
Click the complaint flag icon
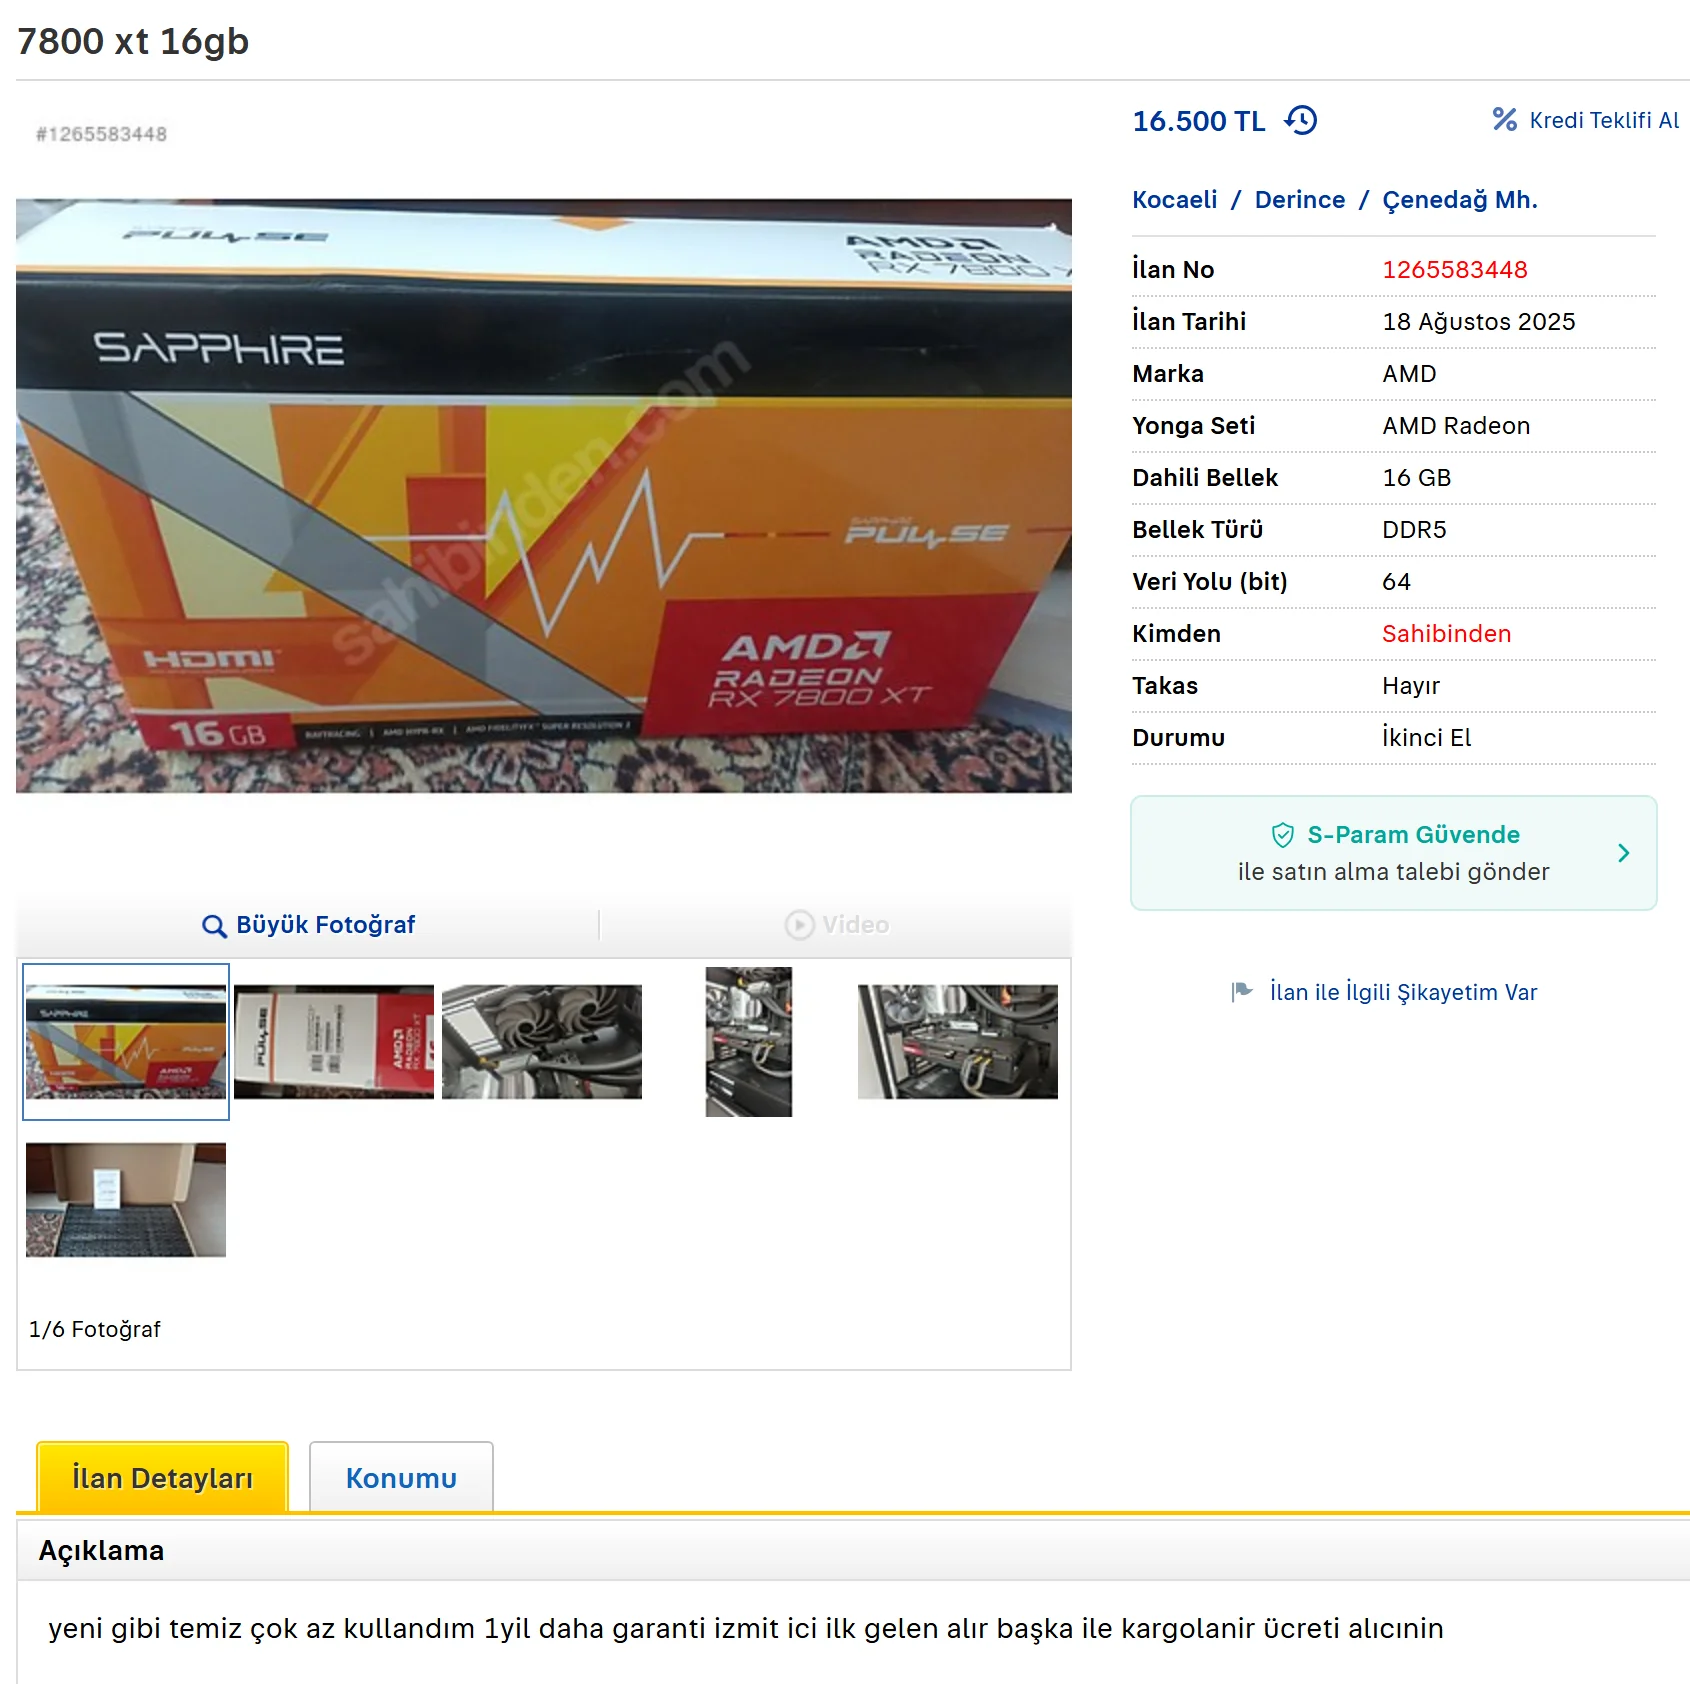point(1242,992)
